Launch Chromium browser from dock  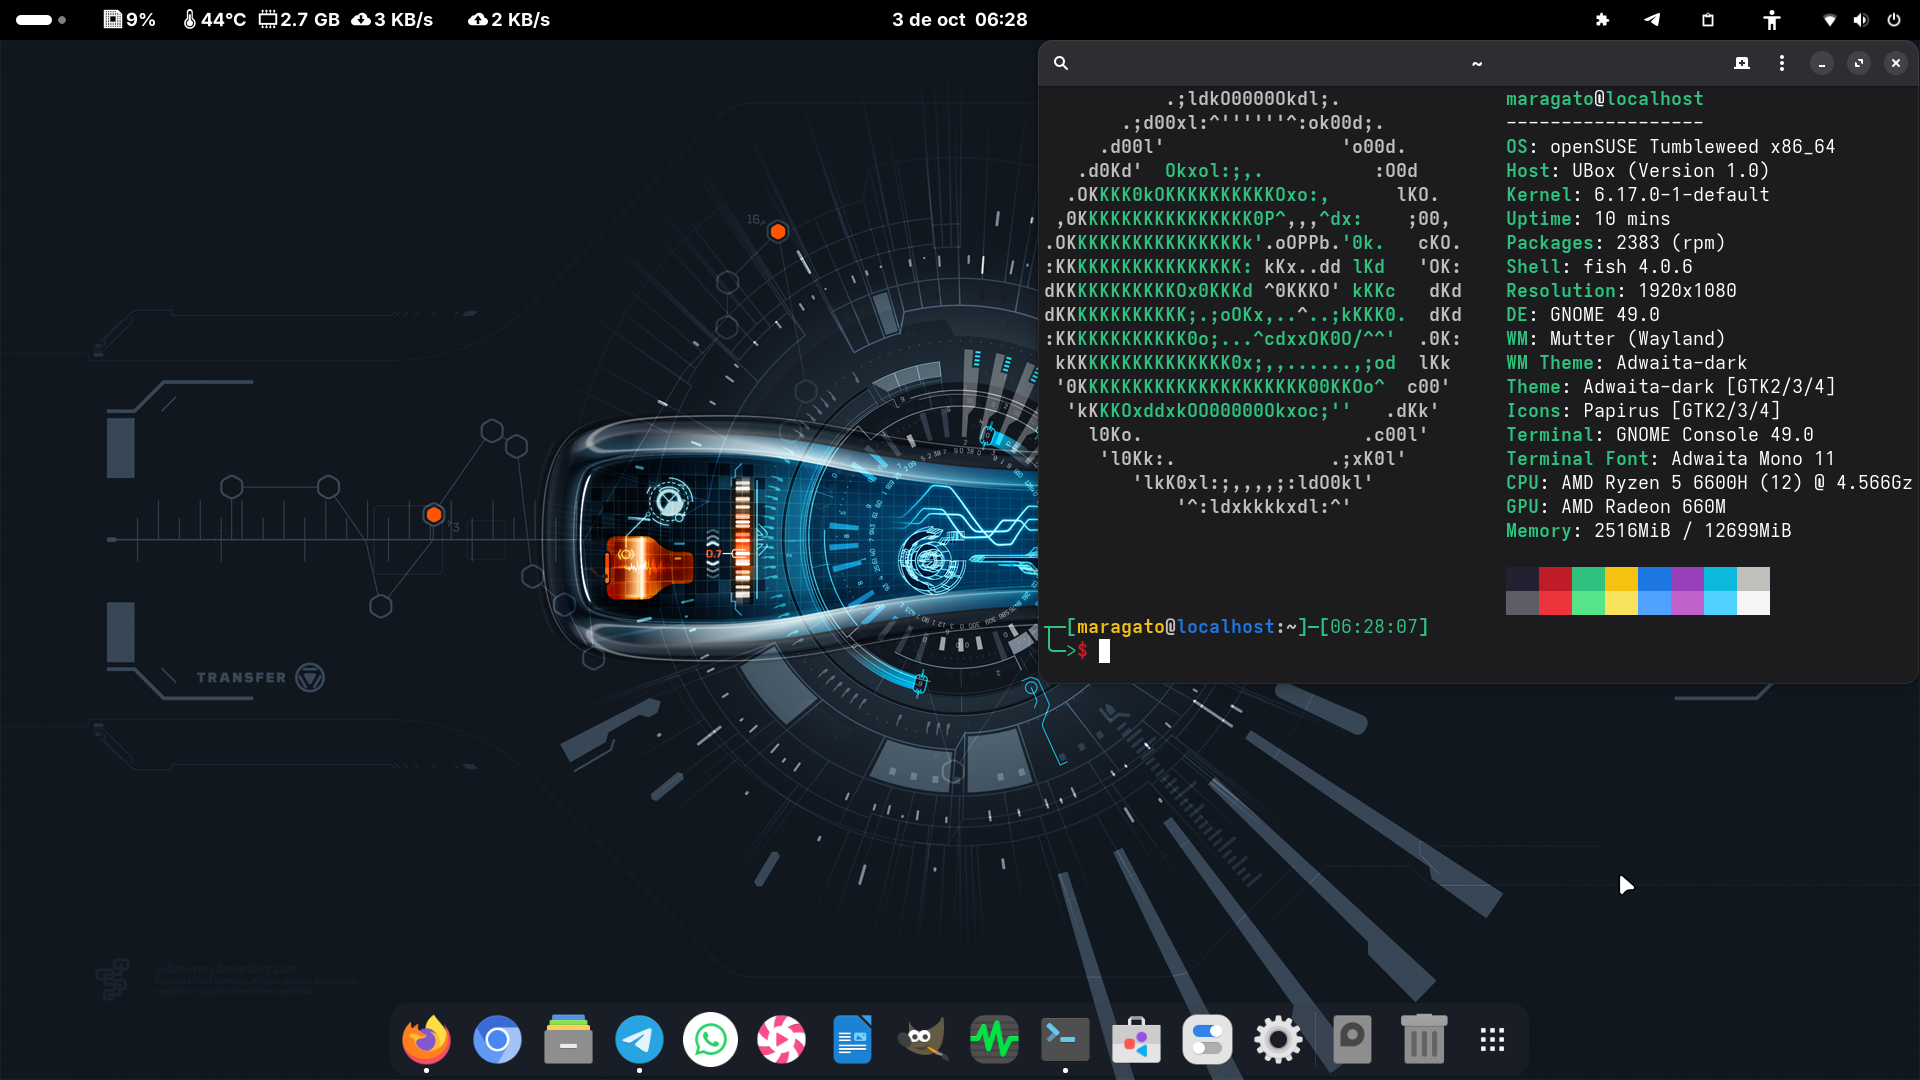coord(497,1040)
